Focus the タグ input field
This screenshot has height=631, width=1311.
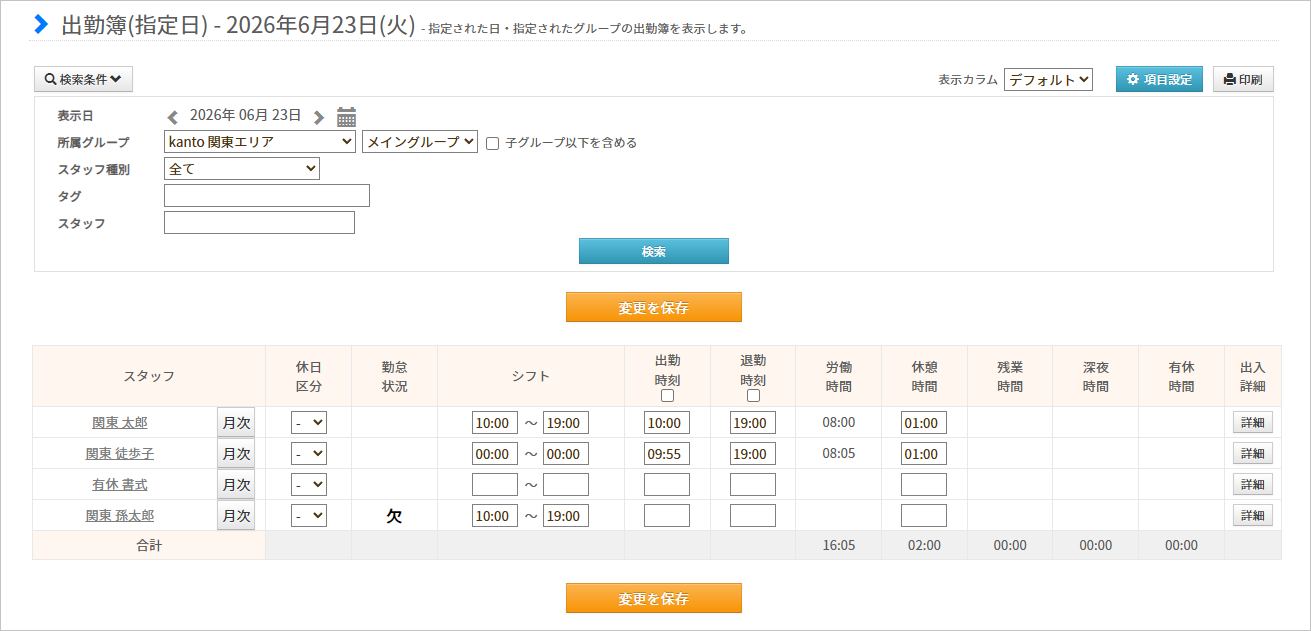coord(267,196)
